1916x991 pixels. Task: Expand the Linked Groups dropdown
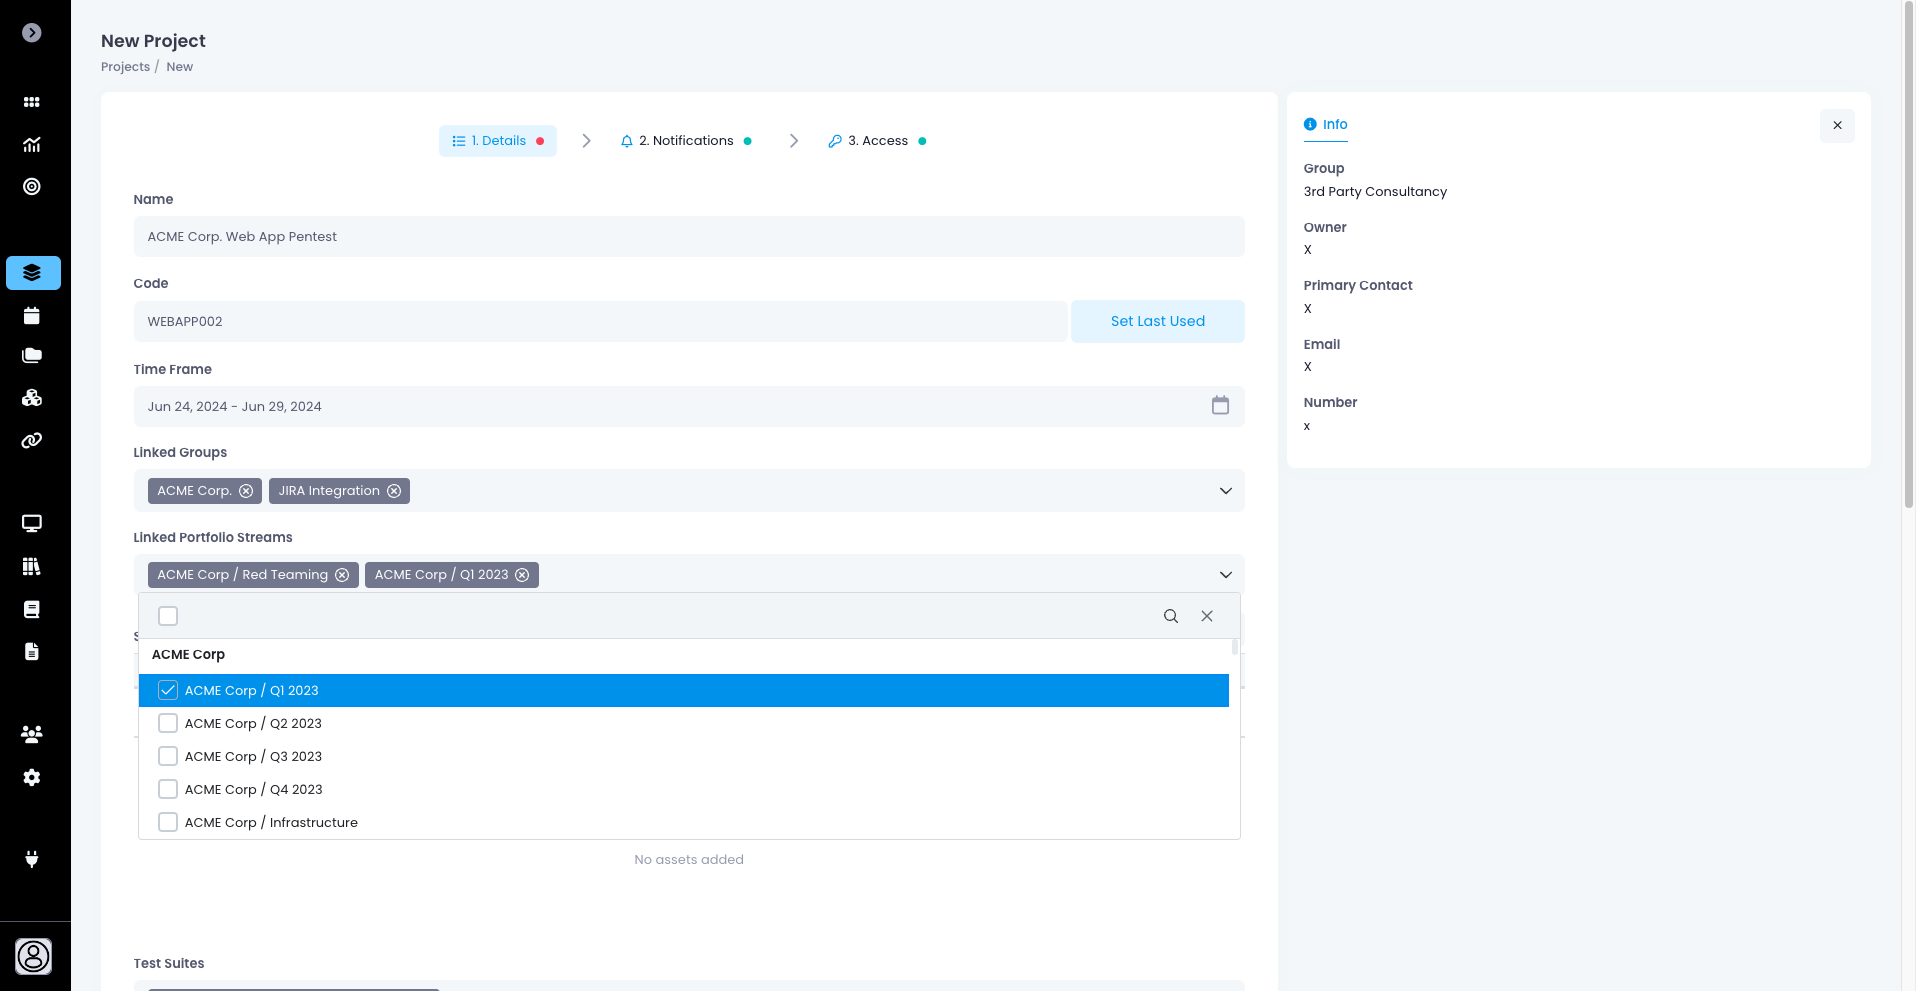[1225, 491]
